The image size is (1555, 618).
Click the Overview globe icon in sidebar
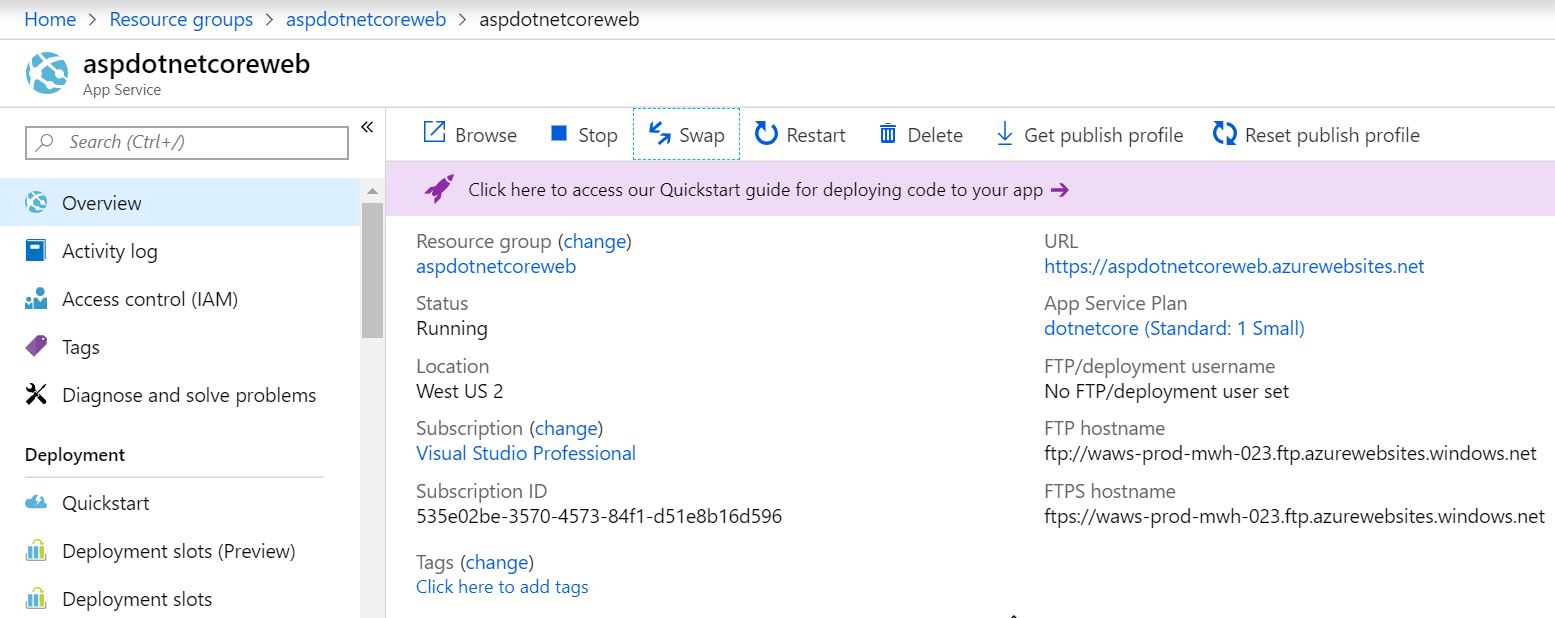[x=36, y=203]
